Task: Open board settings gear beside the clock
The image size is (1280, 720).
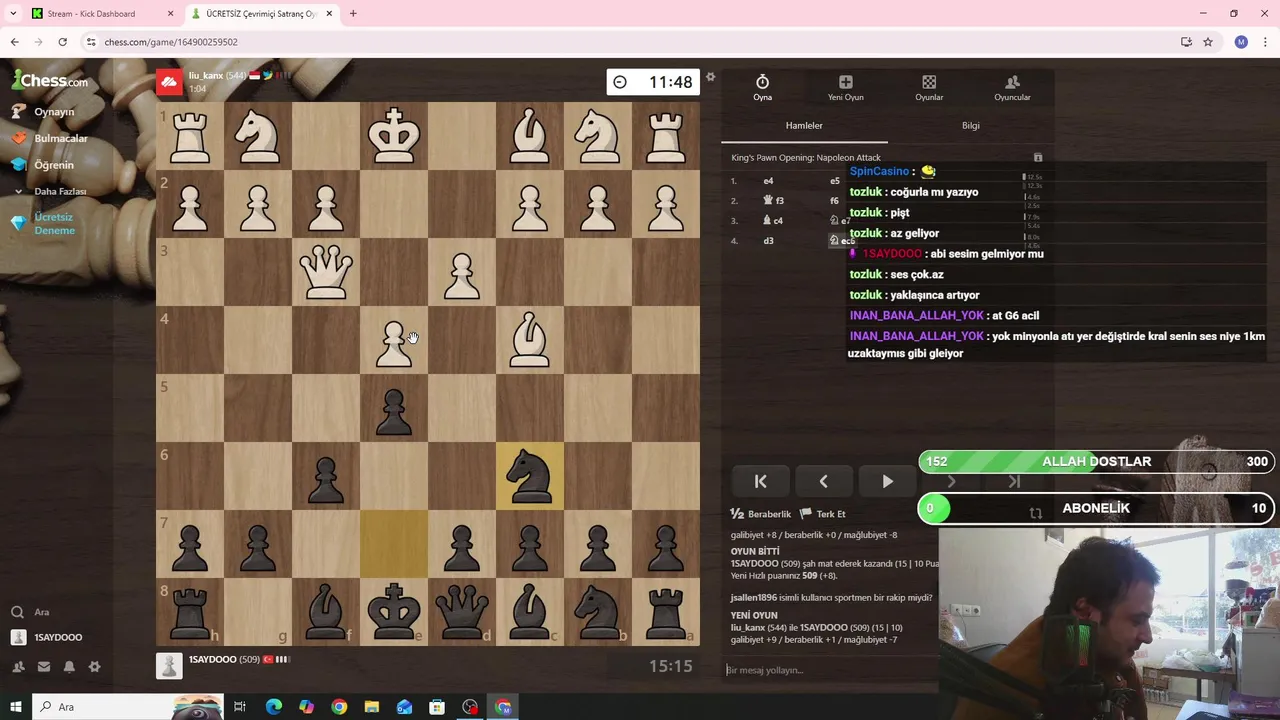Action: point(710,77)
